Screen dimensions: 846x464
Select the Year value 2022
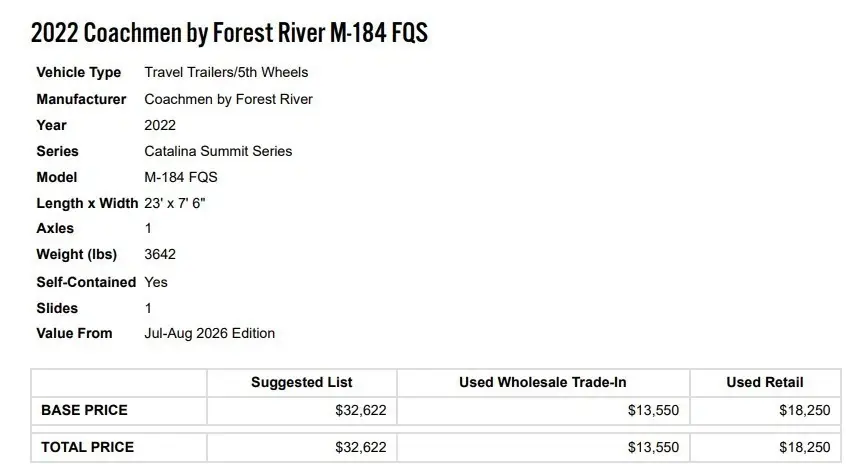[160, 125]
